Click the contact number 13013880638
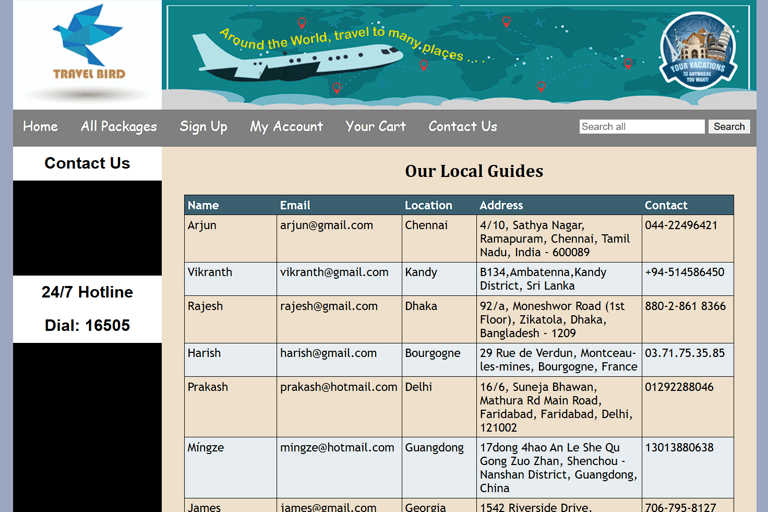The image size is (768, 512). pos(679,448)
